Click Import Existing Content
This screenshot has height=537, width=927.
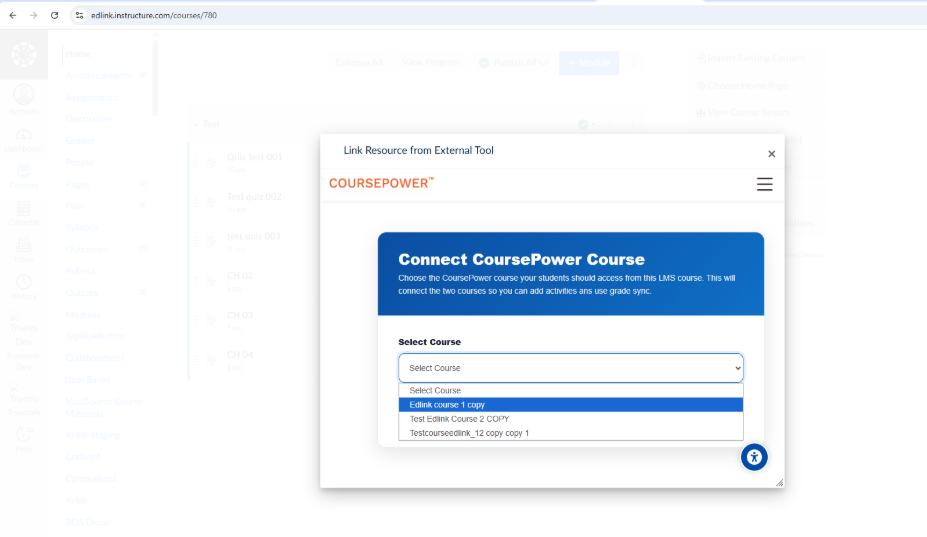(750, 59)
